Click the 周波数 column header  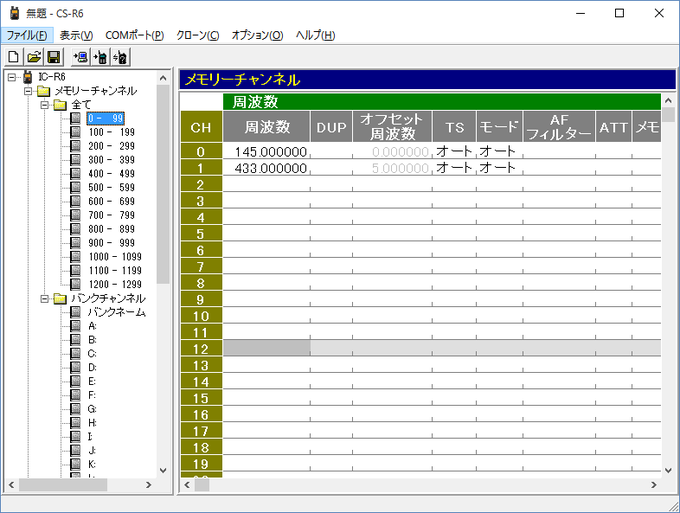[267, 127]
